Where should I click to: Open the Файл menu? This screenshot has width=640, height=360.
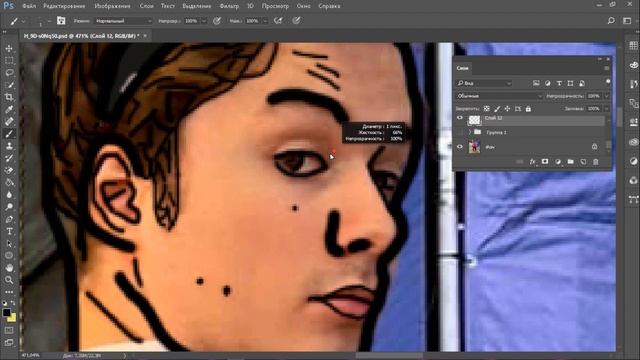coord(29,6)
